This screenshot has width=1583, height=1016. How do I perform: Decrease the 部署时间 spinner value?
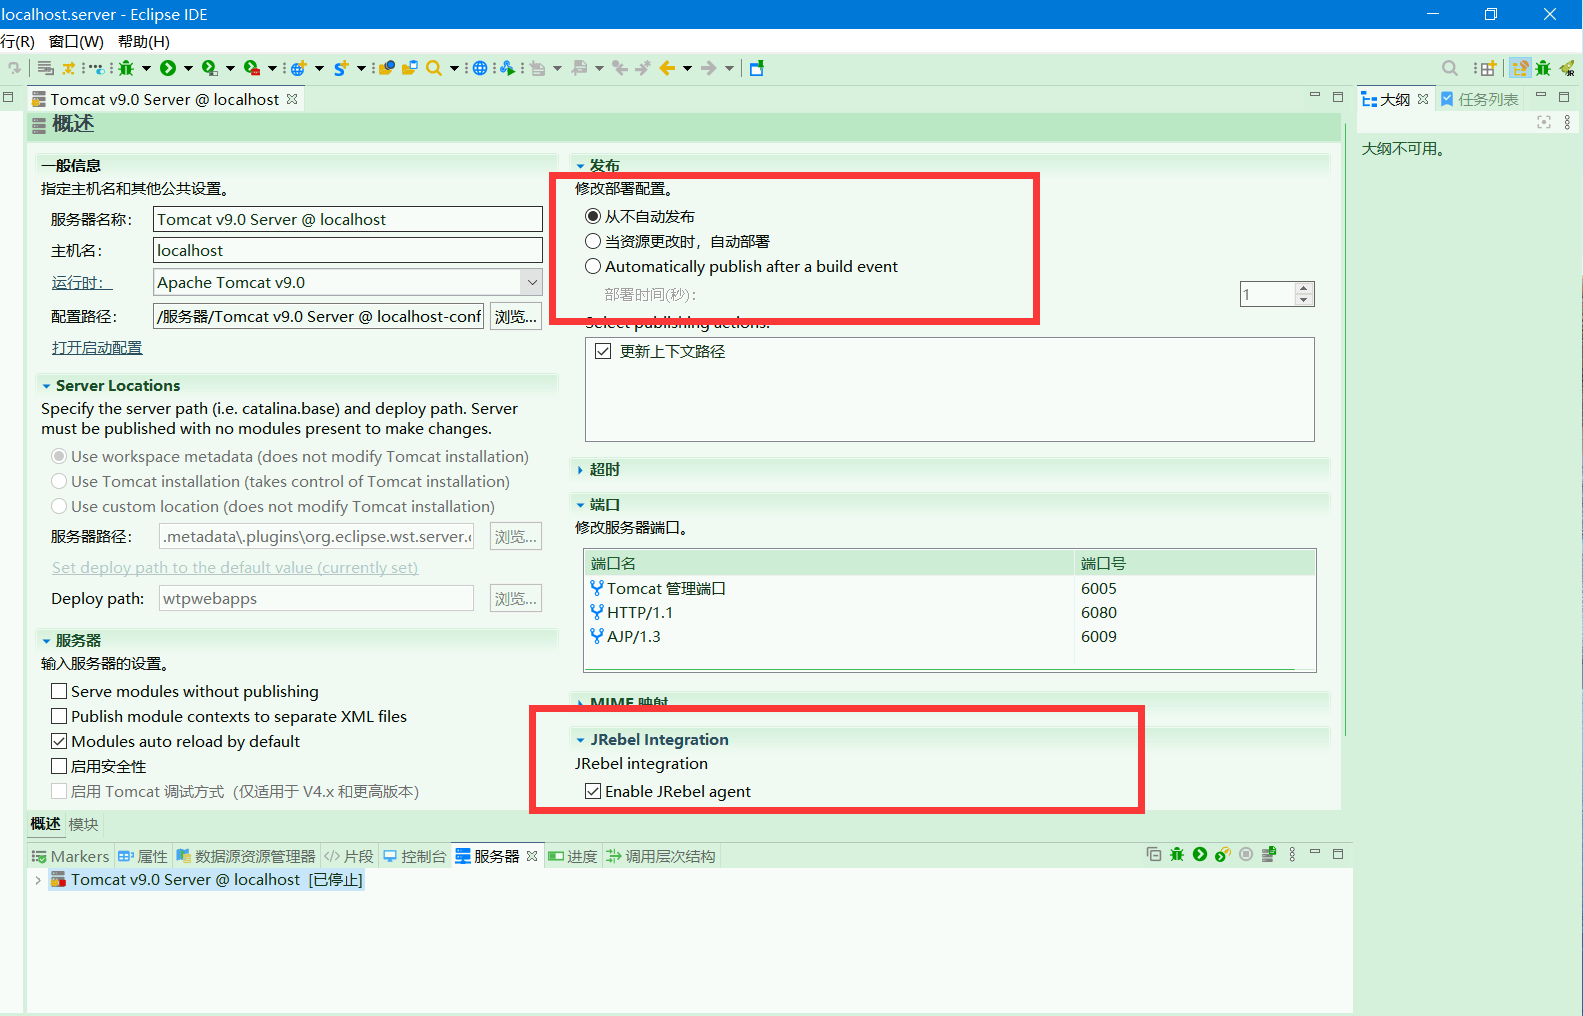click(1303, 299)
